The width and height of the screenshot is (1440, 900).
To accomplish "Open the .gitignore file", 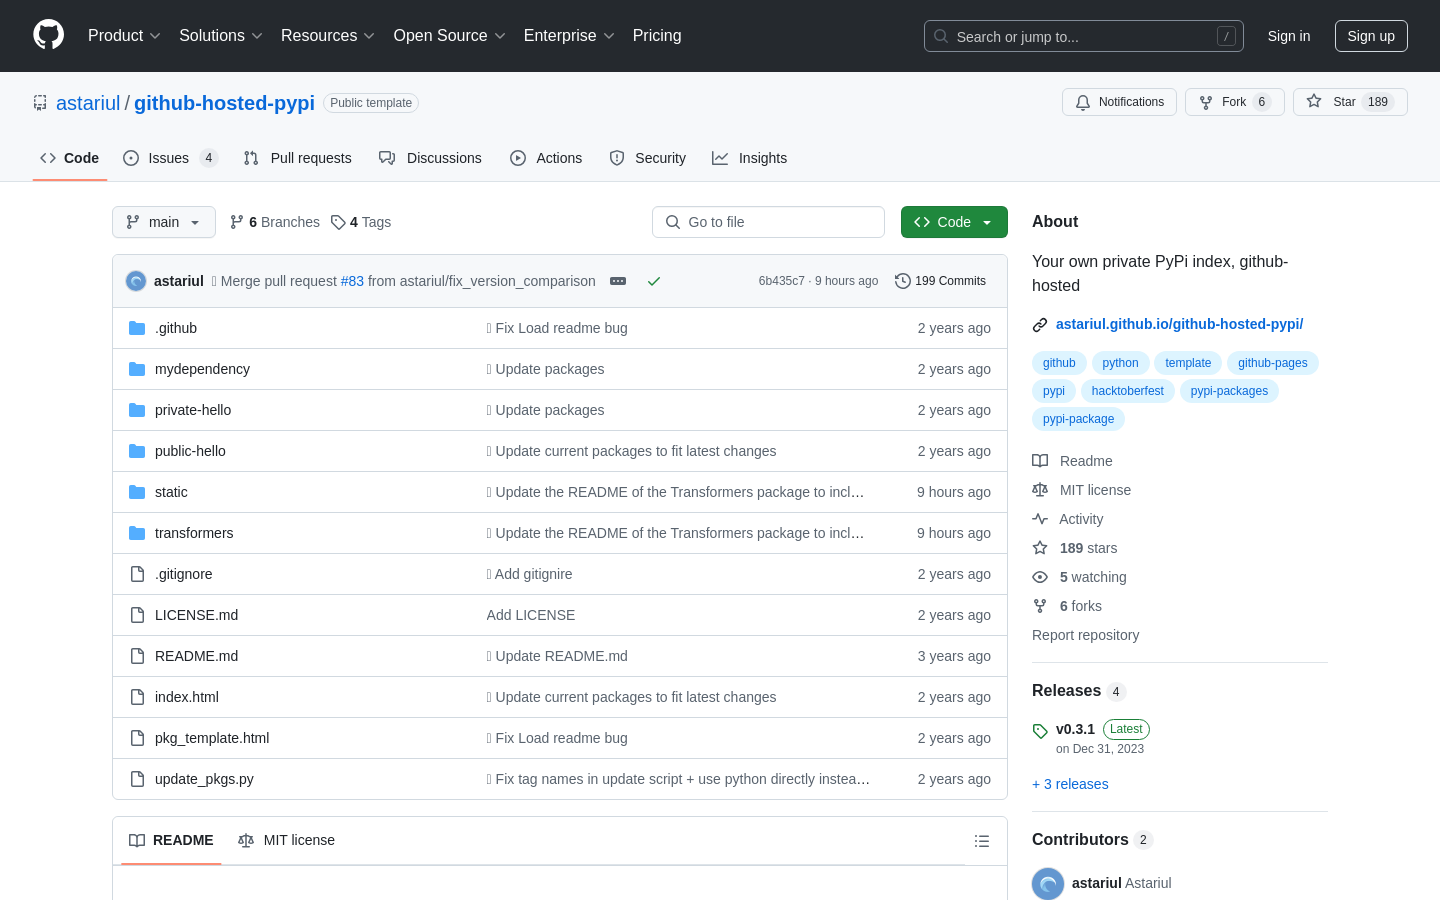I will (183, 574).
